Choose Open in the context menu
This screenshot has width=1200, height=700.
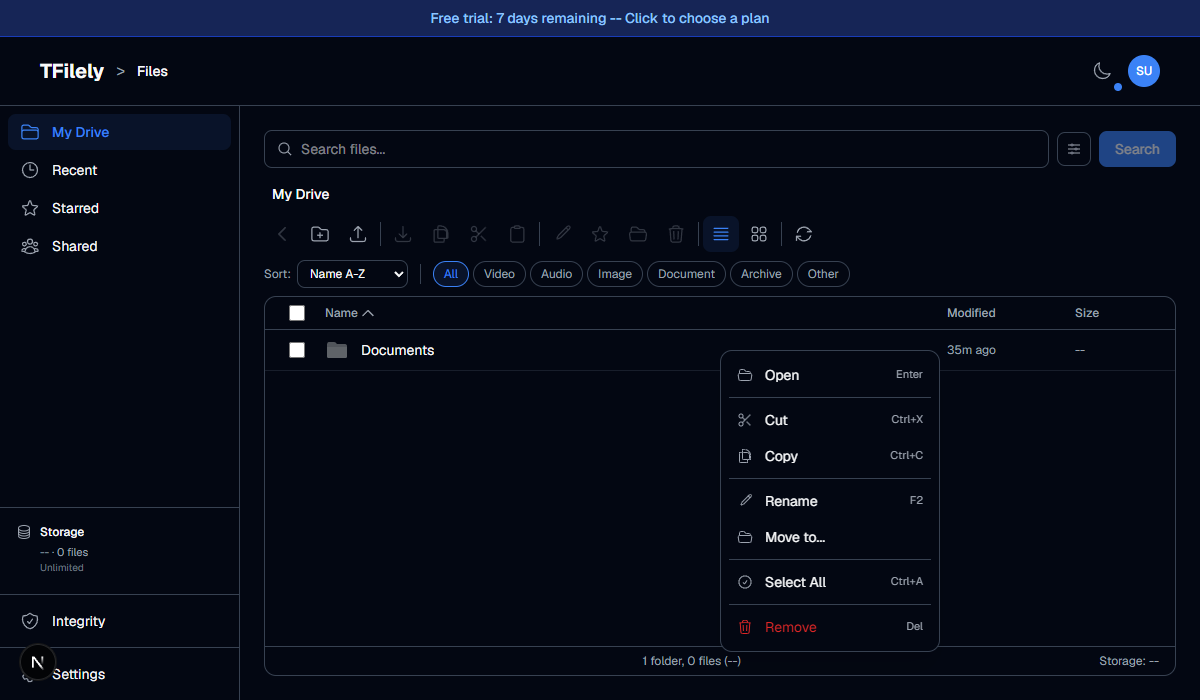[830, 375]
